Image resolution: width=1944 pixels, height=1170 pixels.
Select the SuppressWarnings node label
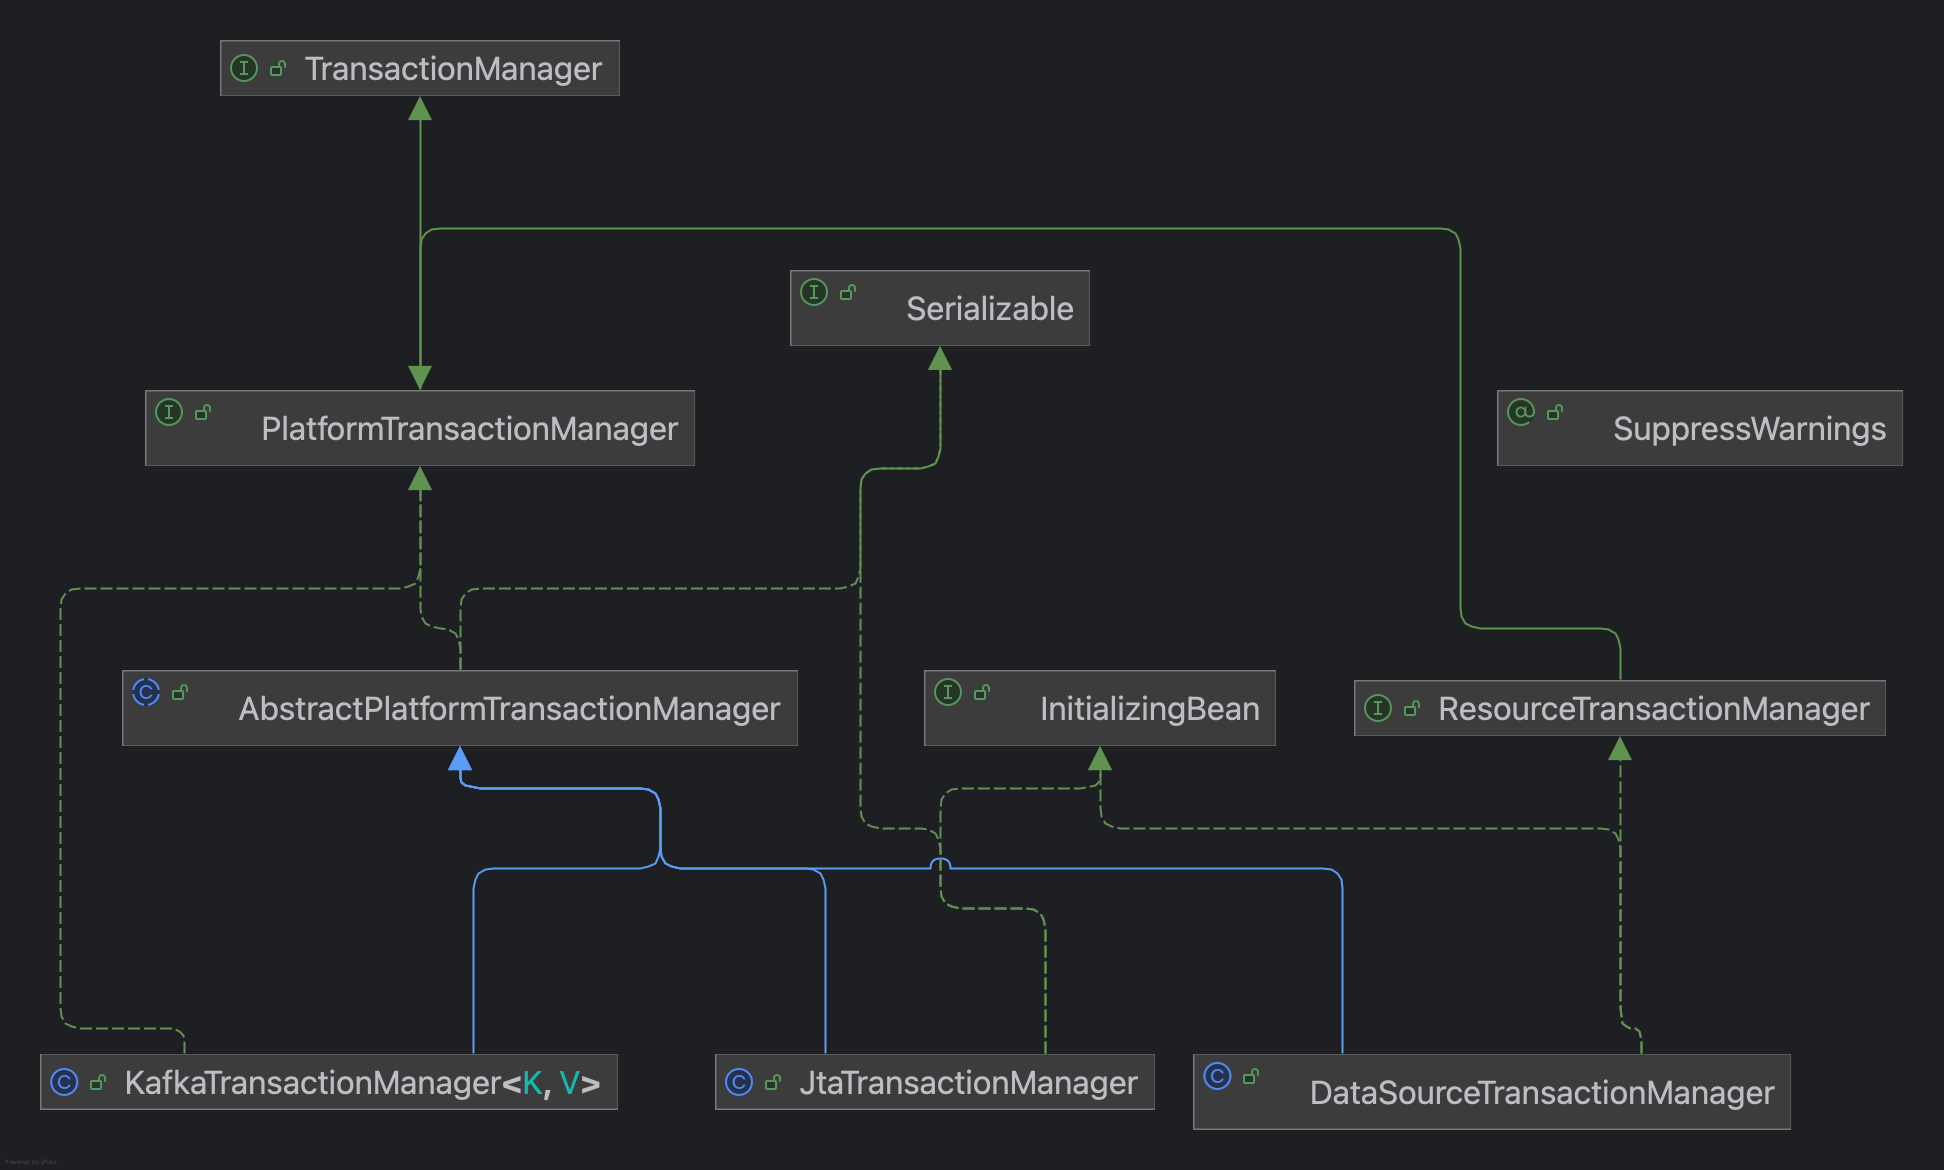point(1749,429)
